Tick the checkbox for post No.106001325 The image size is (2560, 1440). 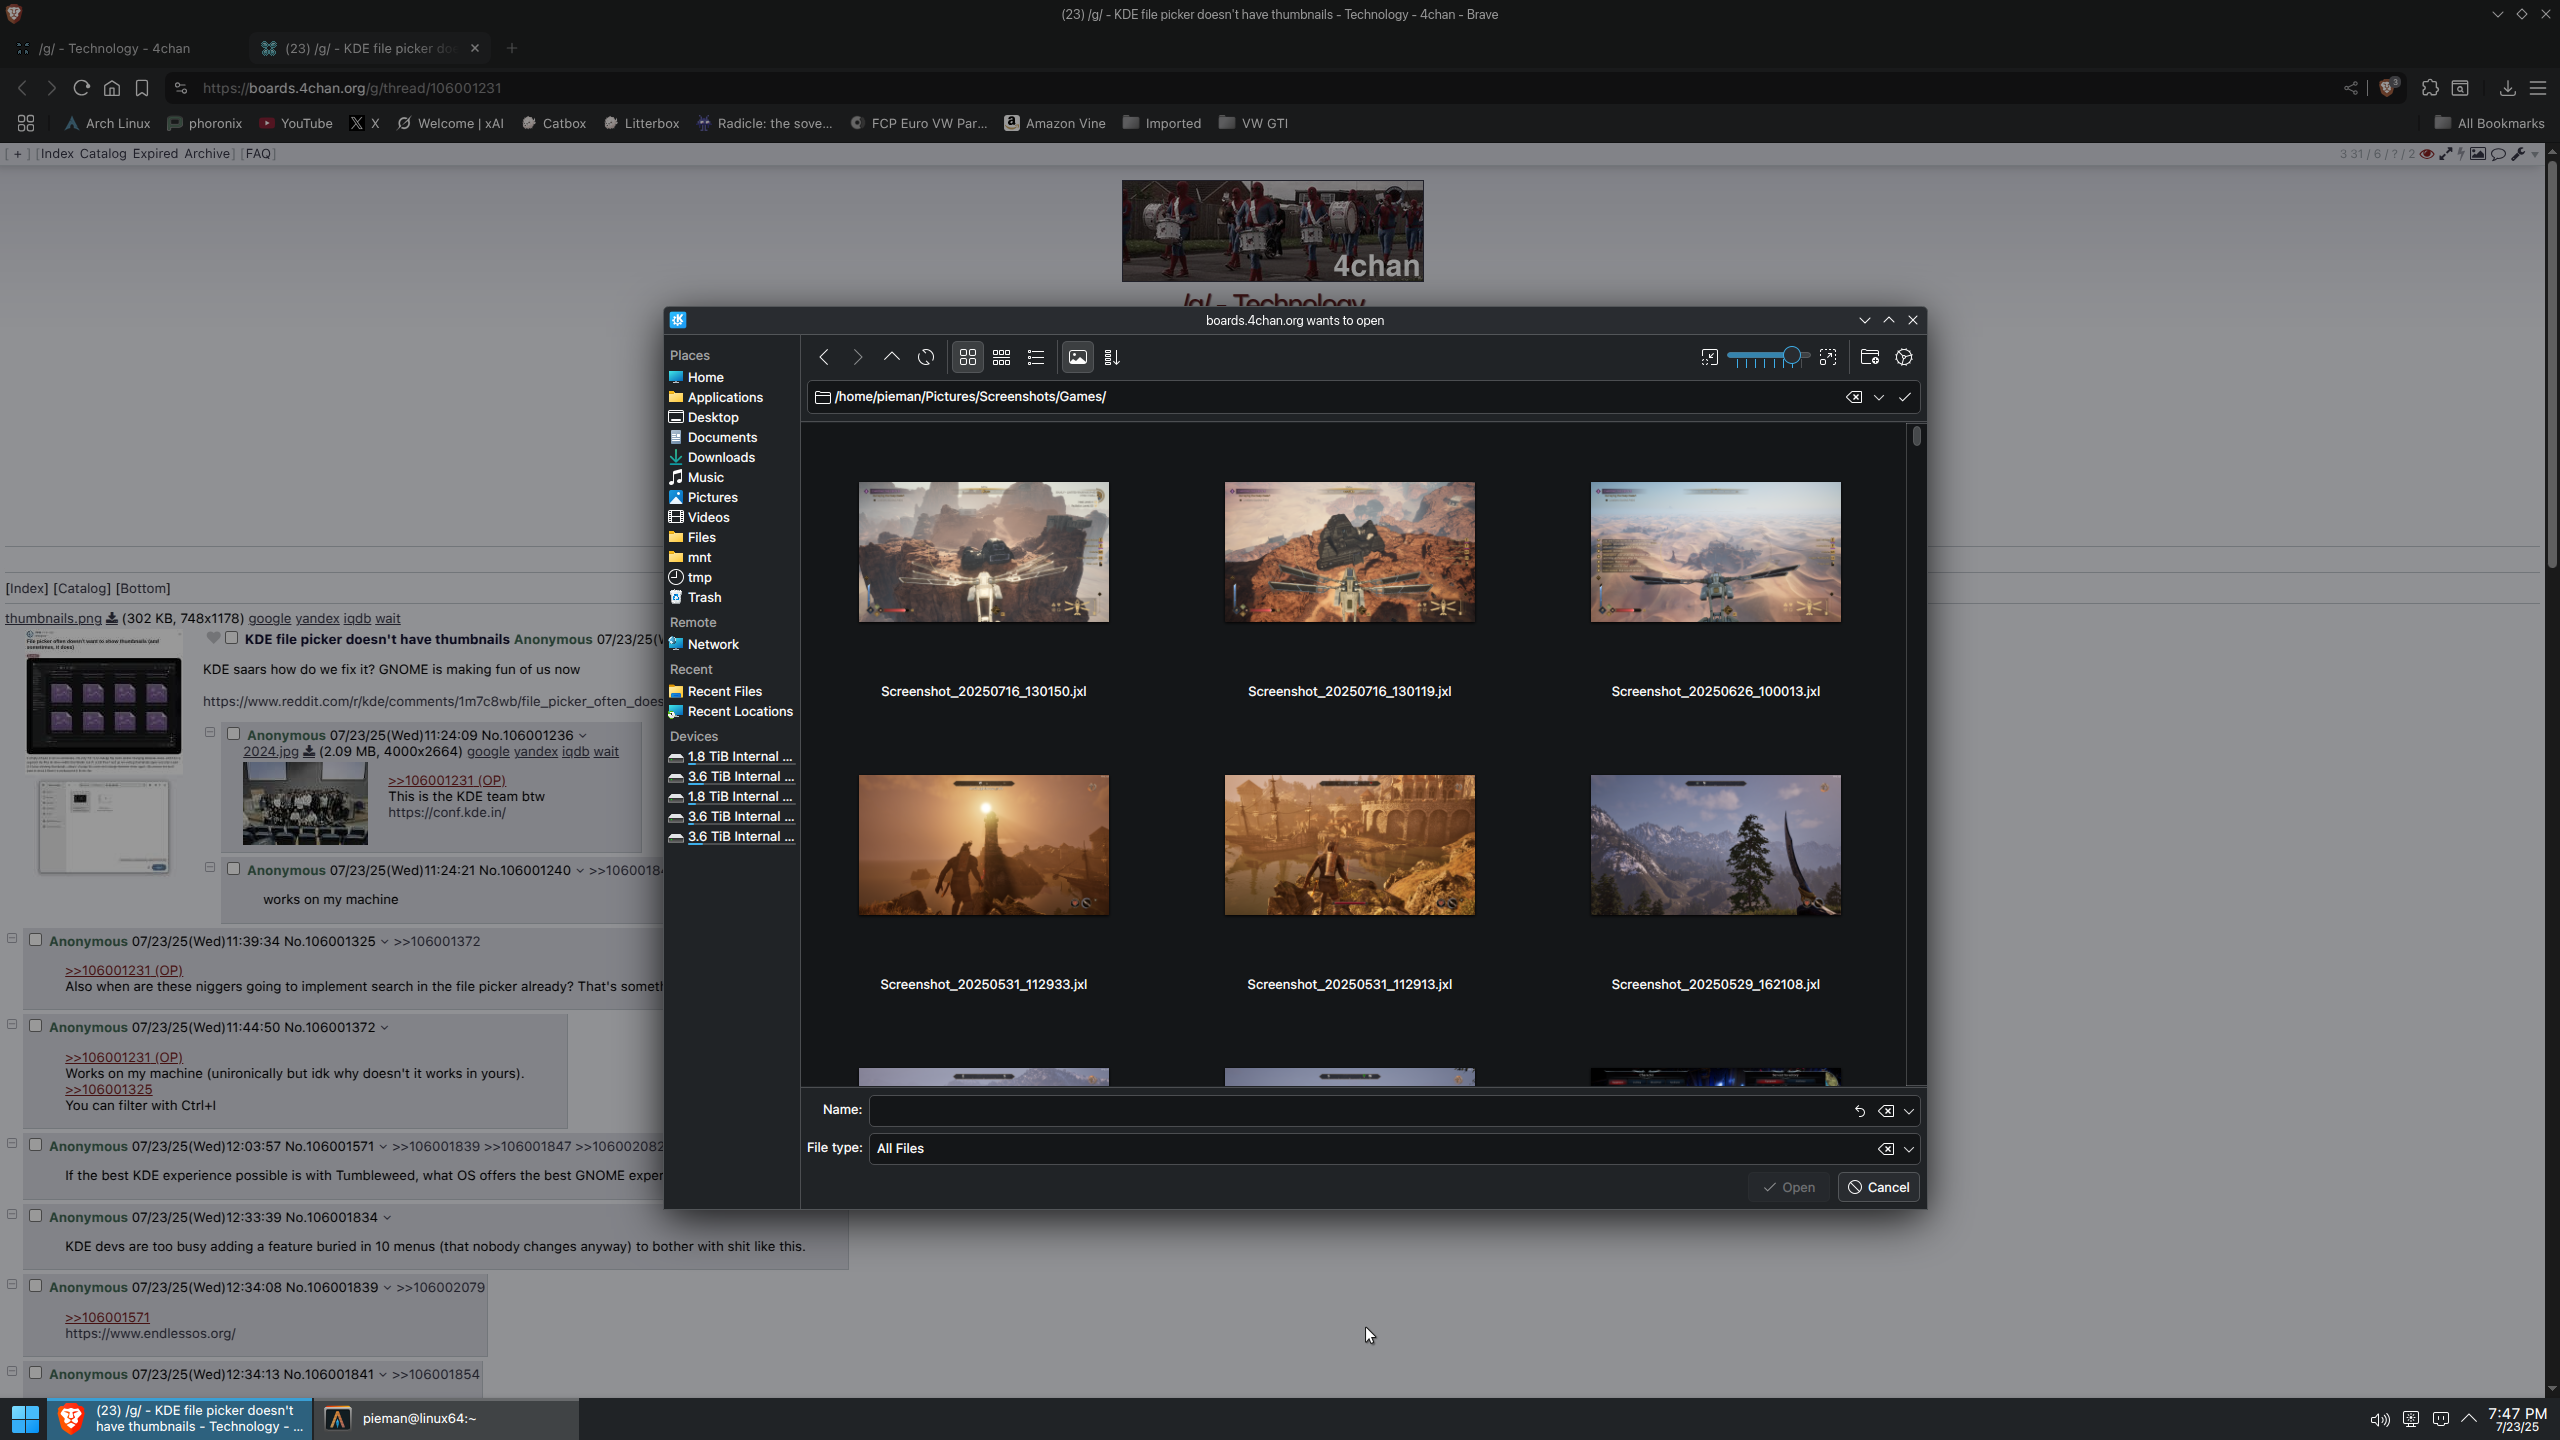[36, 940]
